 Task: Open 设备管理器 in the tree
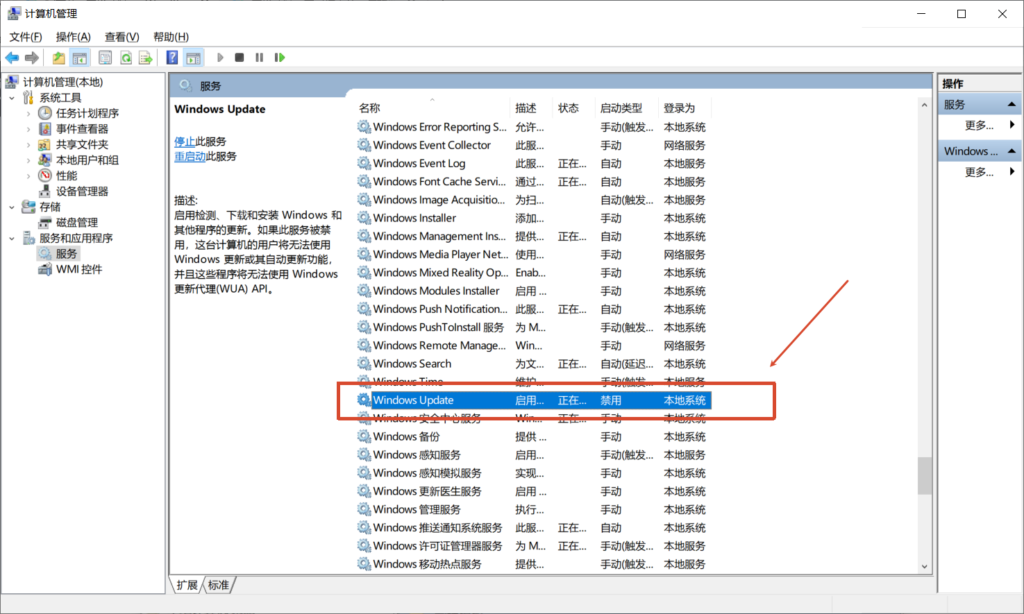point(82,191)
